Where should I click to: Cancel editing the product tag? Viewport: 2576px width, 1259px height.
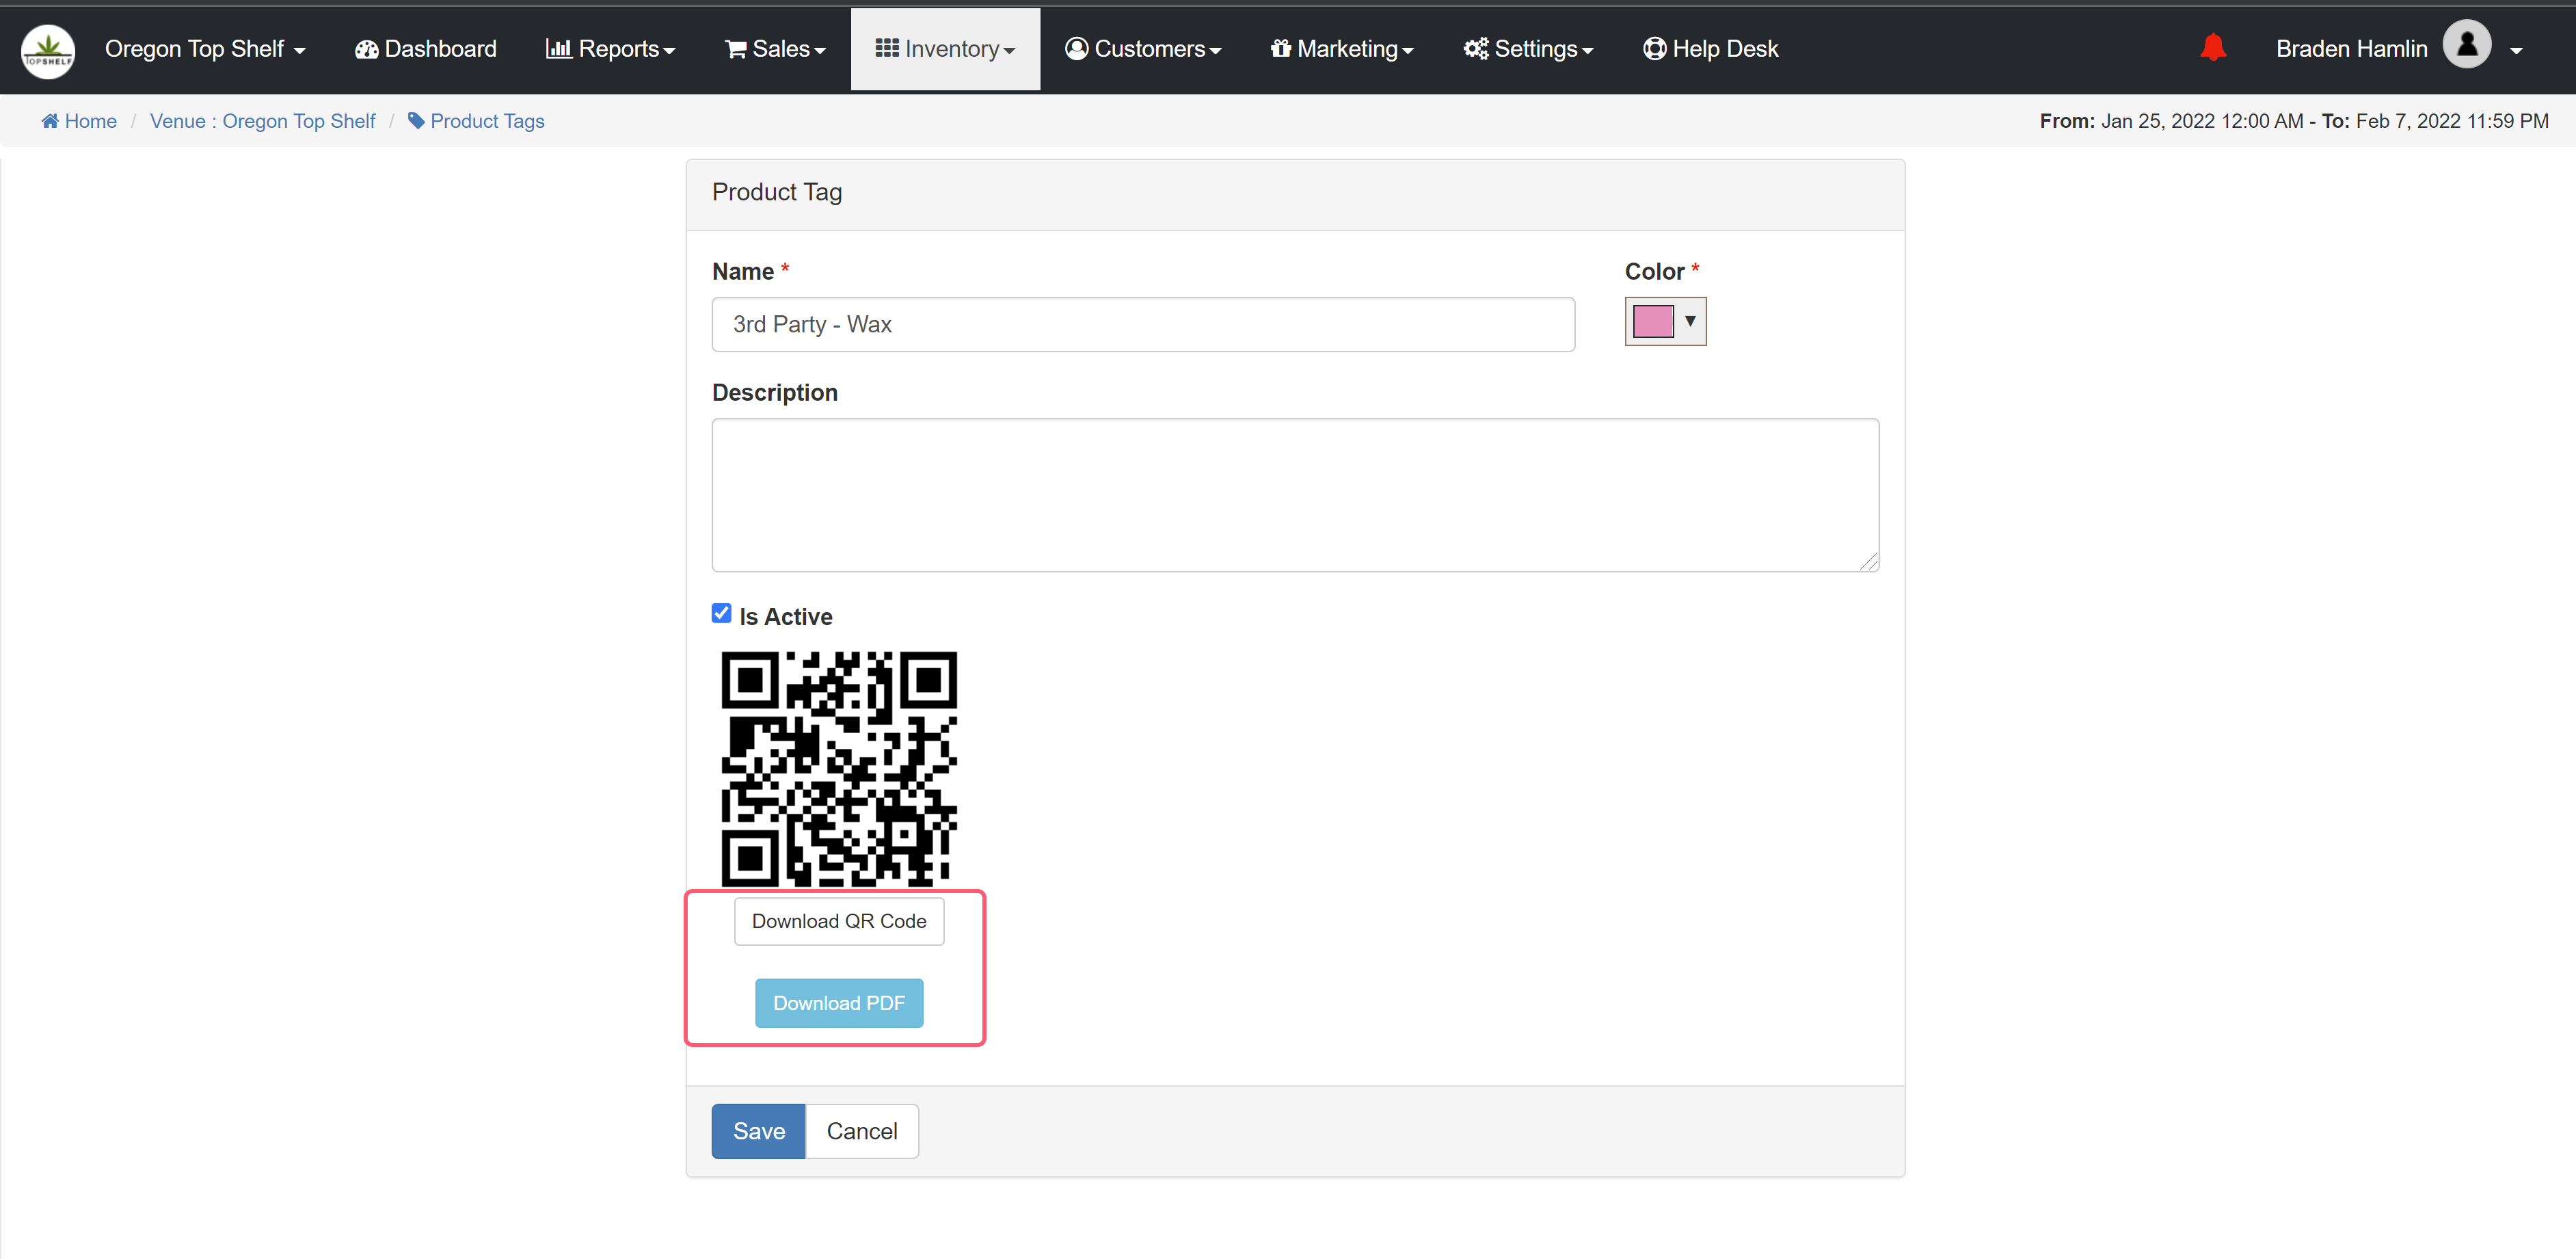tap(862, 1131)
